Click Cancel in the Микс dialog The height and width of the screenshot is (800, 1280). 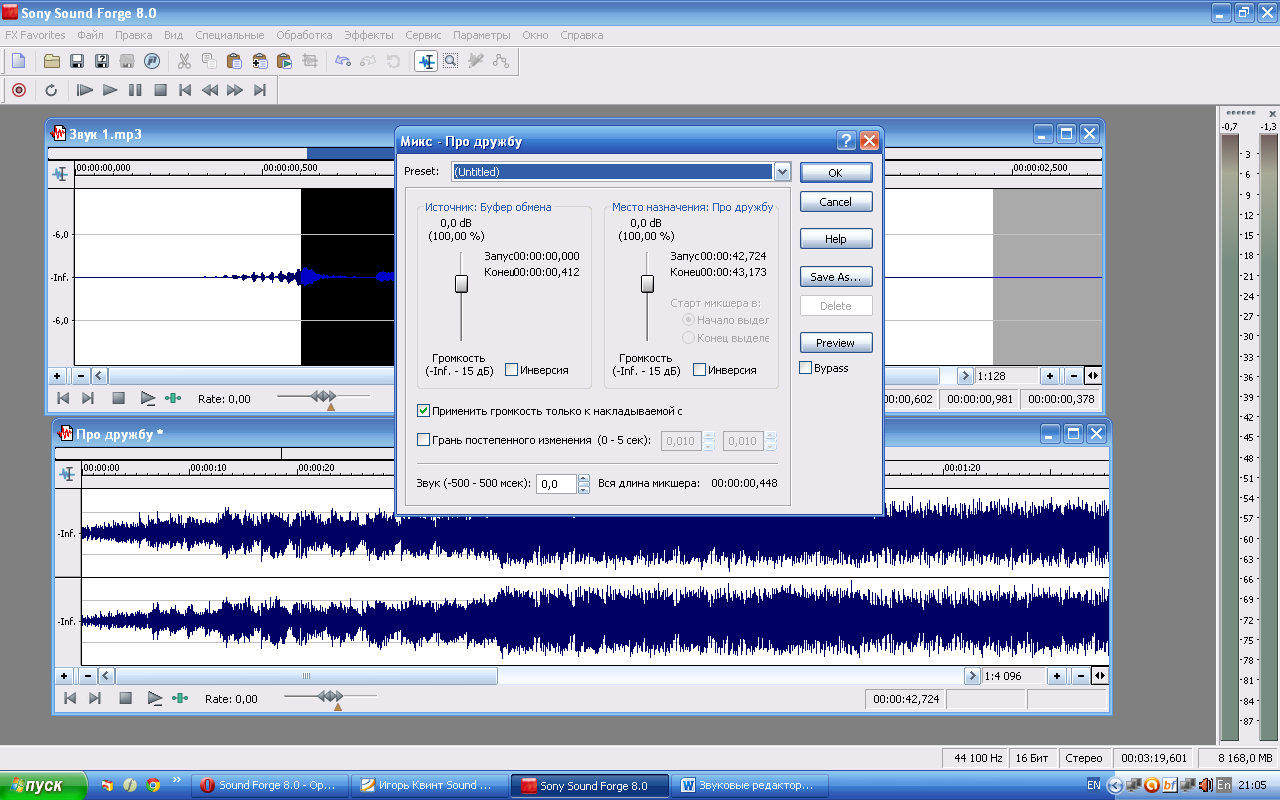[x=836, y=202]
